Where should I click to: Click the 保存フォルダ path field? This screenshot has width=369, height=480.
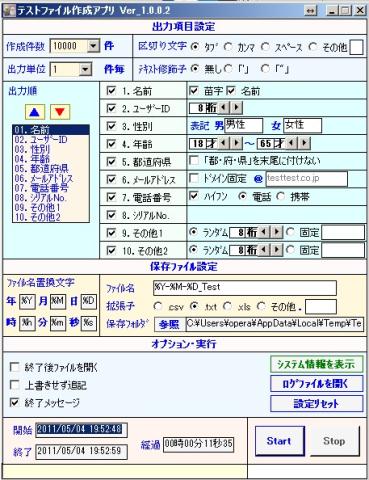point(275,324)
